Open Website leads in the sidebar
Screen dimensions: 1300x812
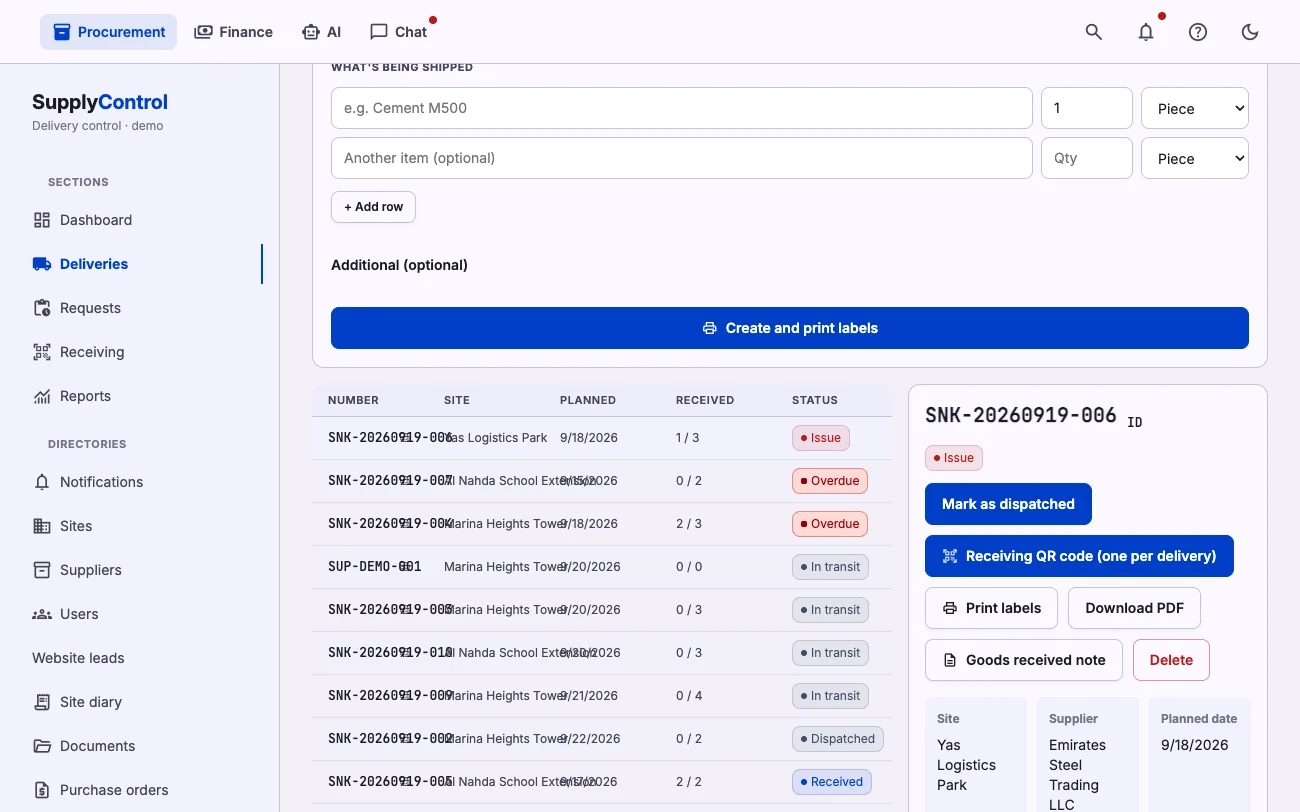[x=78, y=658]
